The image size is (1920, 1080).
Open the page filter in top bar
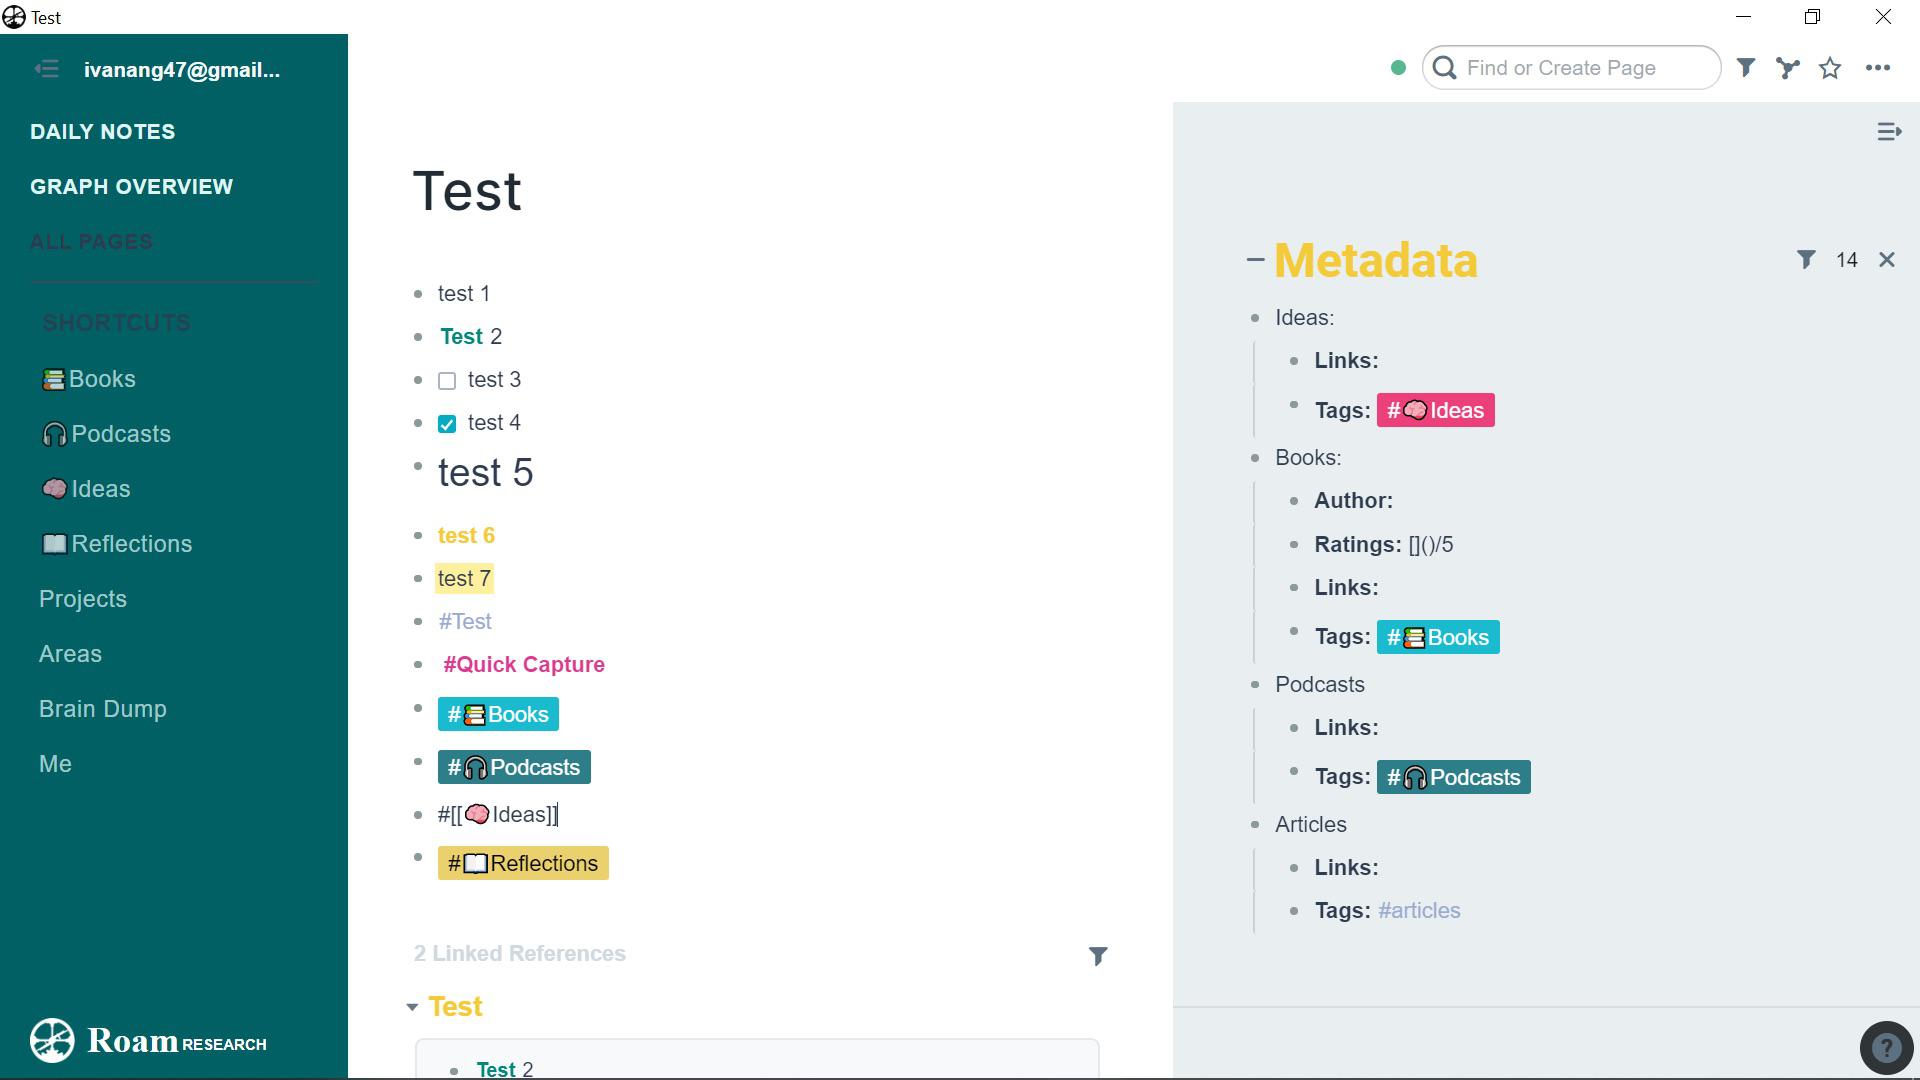[1745, 68]
